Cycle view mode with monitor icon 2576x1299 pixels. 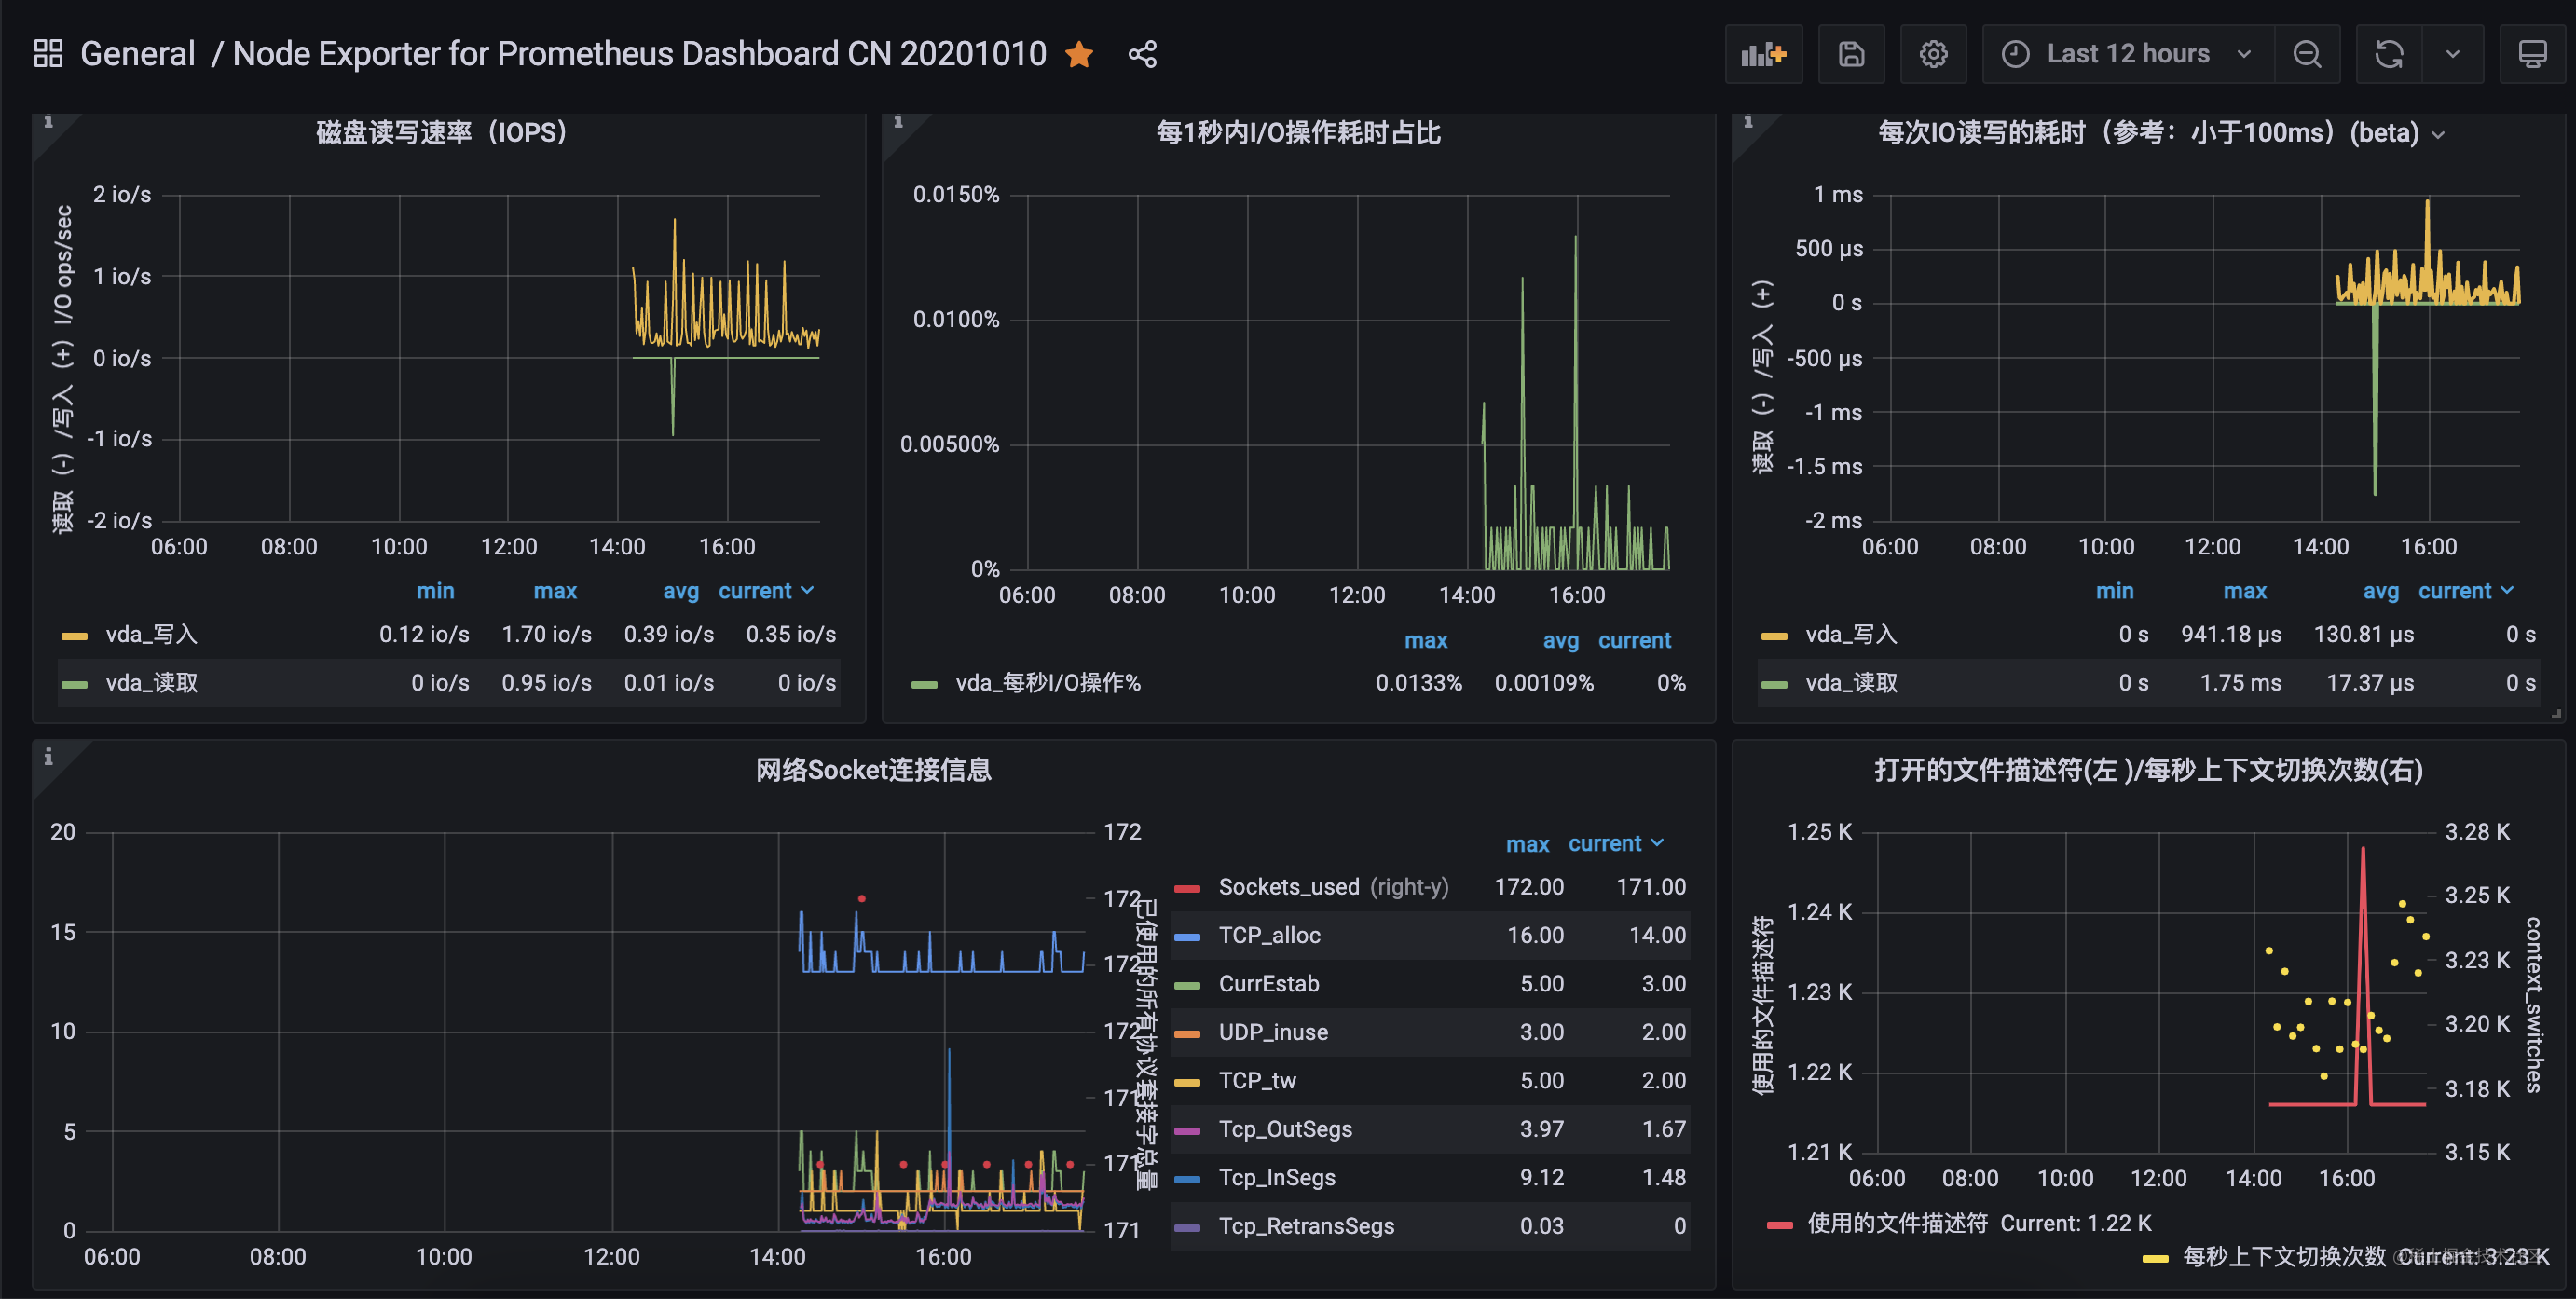(2532, 54)
